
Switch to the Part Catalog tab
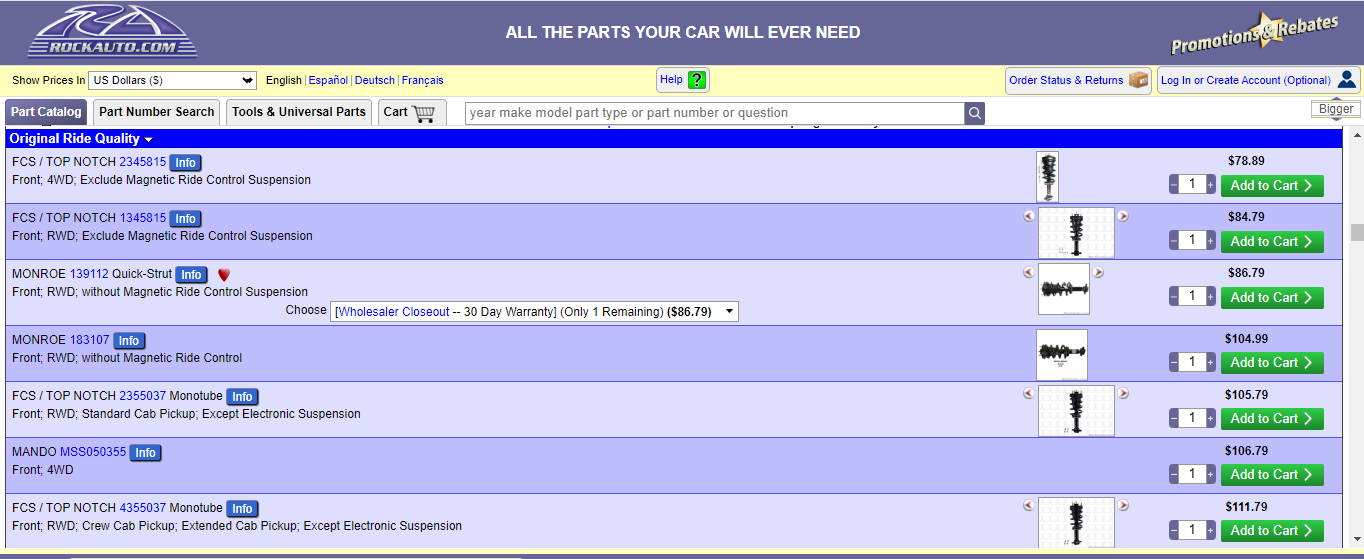pyautogui.click(x=46, y=112)
